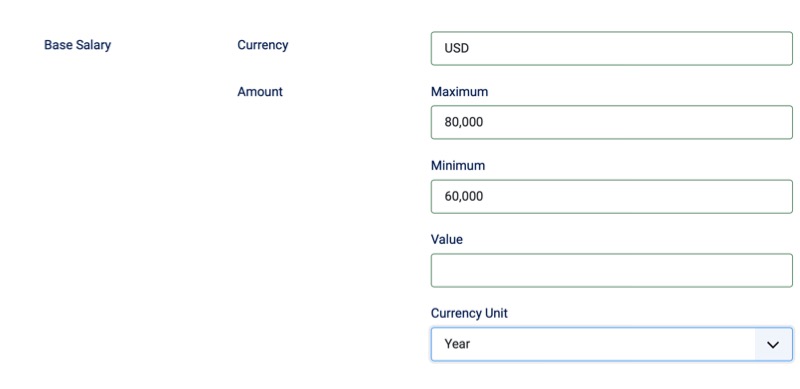Open the Currency Unit dropdown chevron
The width and height of the screenshot is (800, 389).
(x=773, y=345)
